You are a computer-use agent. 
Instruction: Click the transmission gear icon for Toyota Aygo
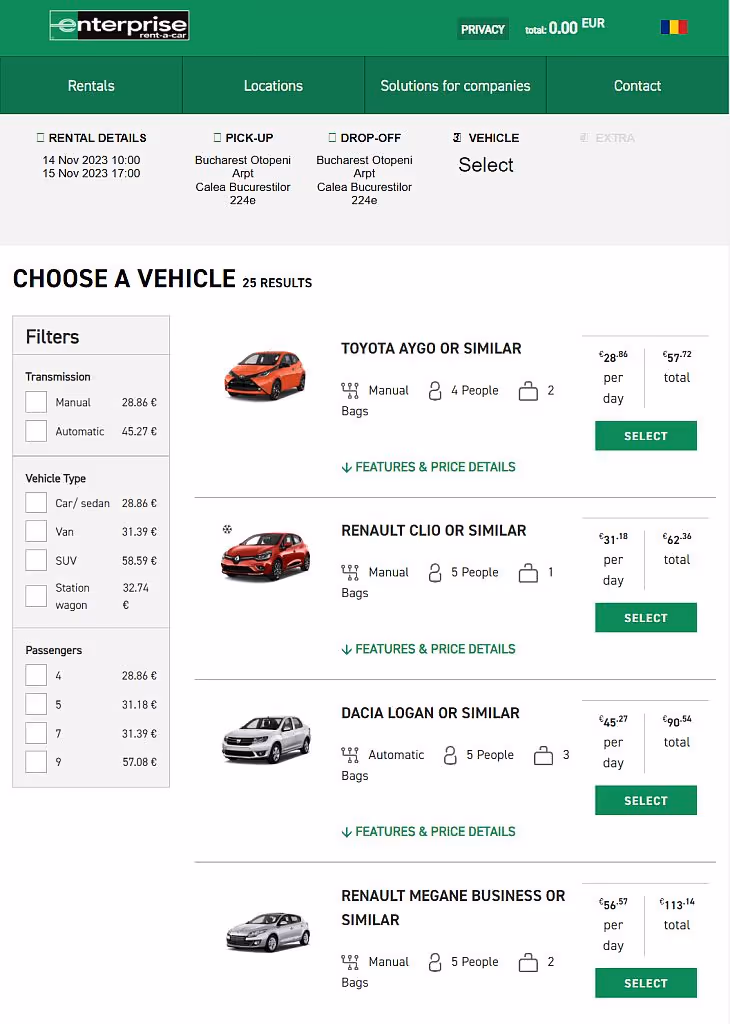350,391
